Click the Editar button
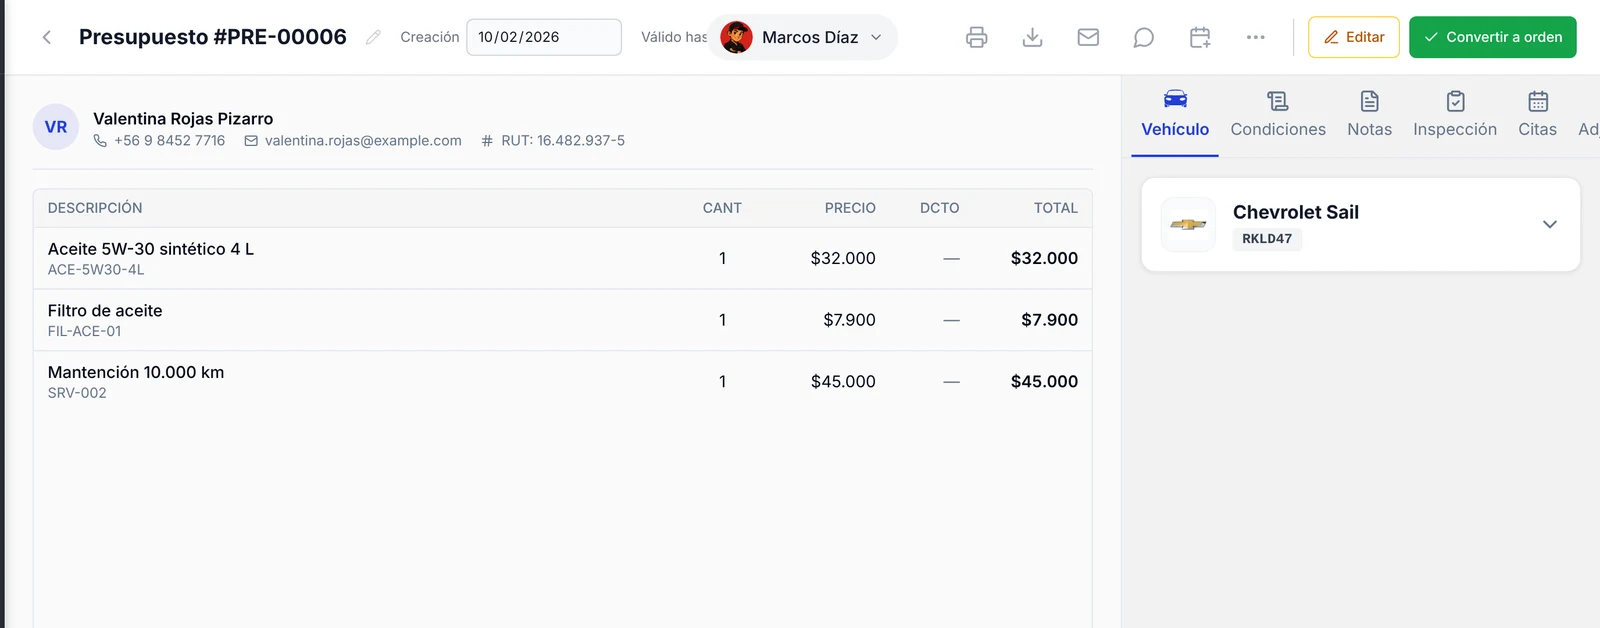Screen dimensions: 1600x628 click(1354, 37)
